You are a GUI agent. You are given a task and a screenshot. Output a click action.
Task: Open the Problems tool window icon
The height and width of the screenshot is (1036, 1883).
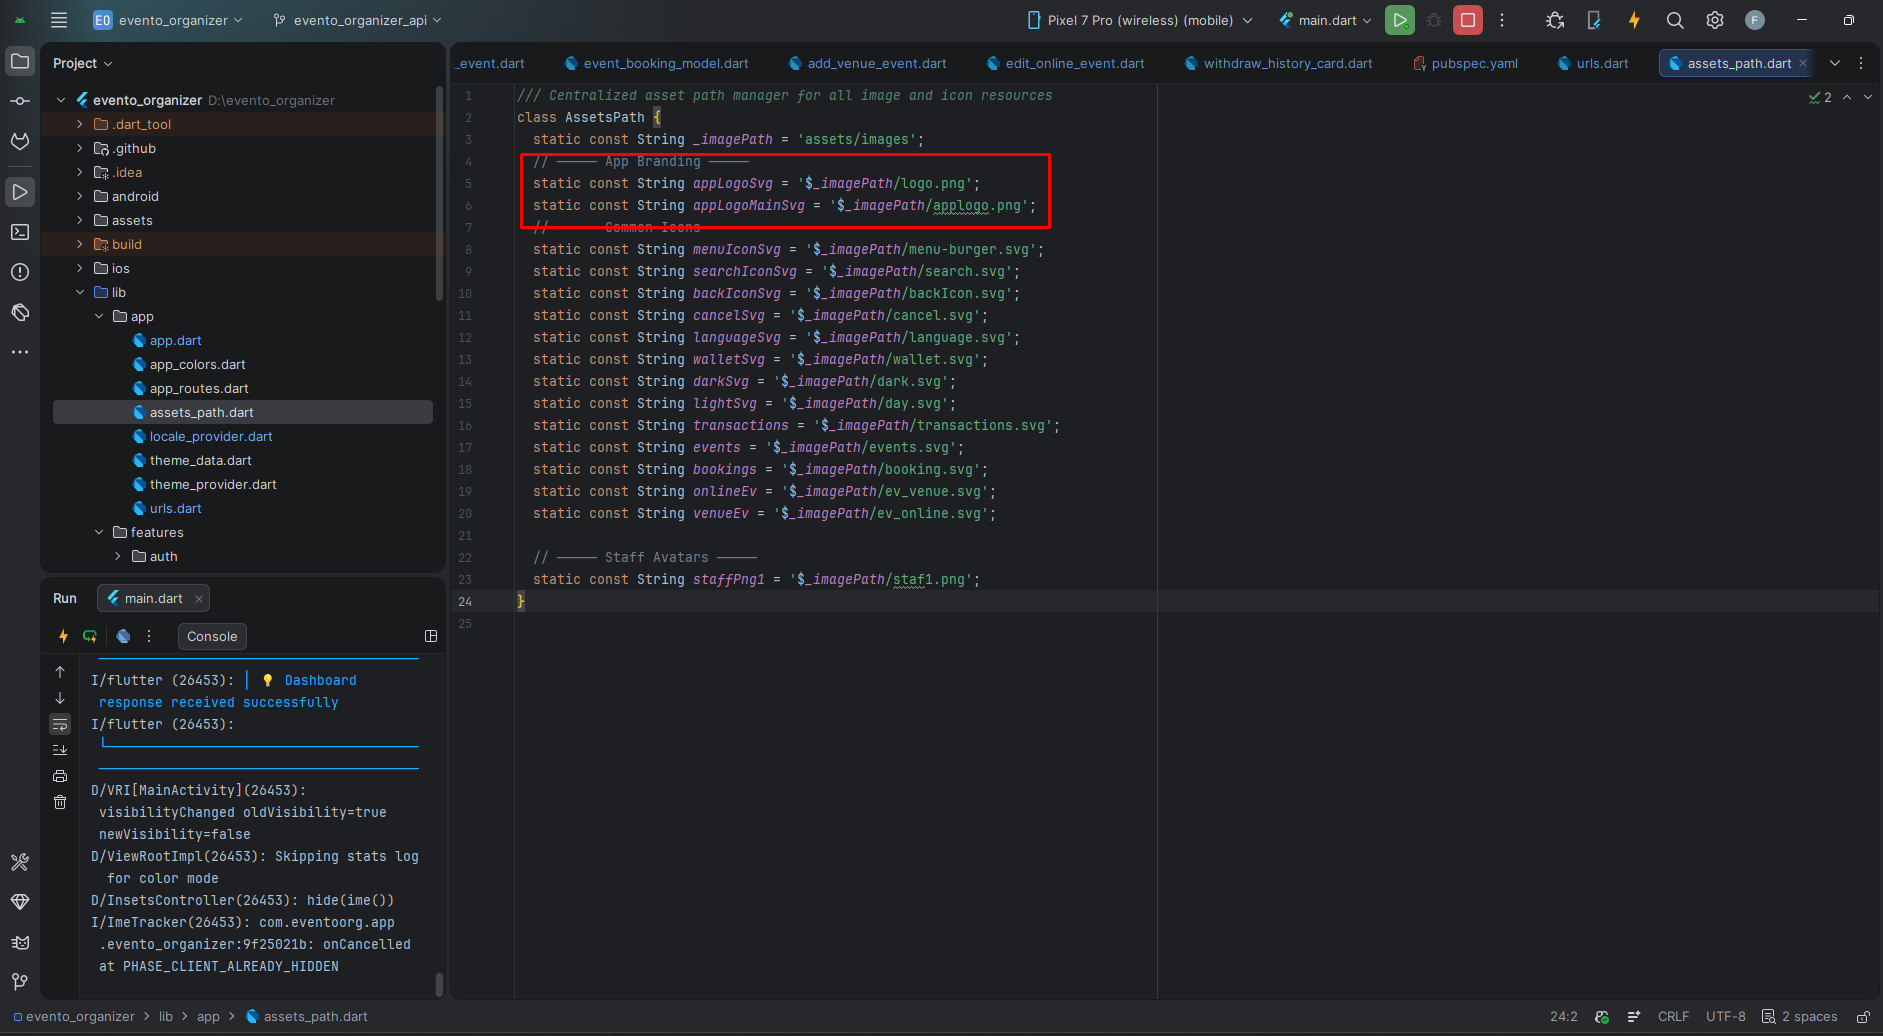[x=20, y=272]
